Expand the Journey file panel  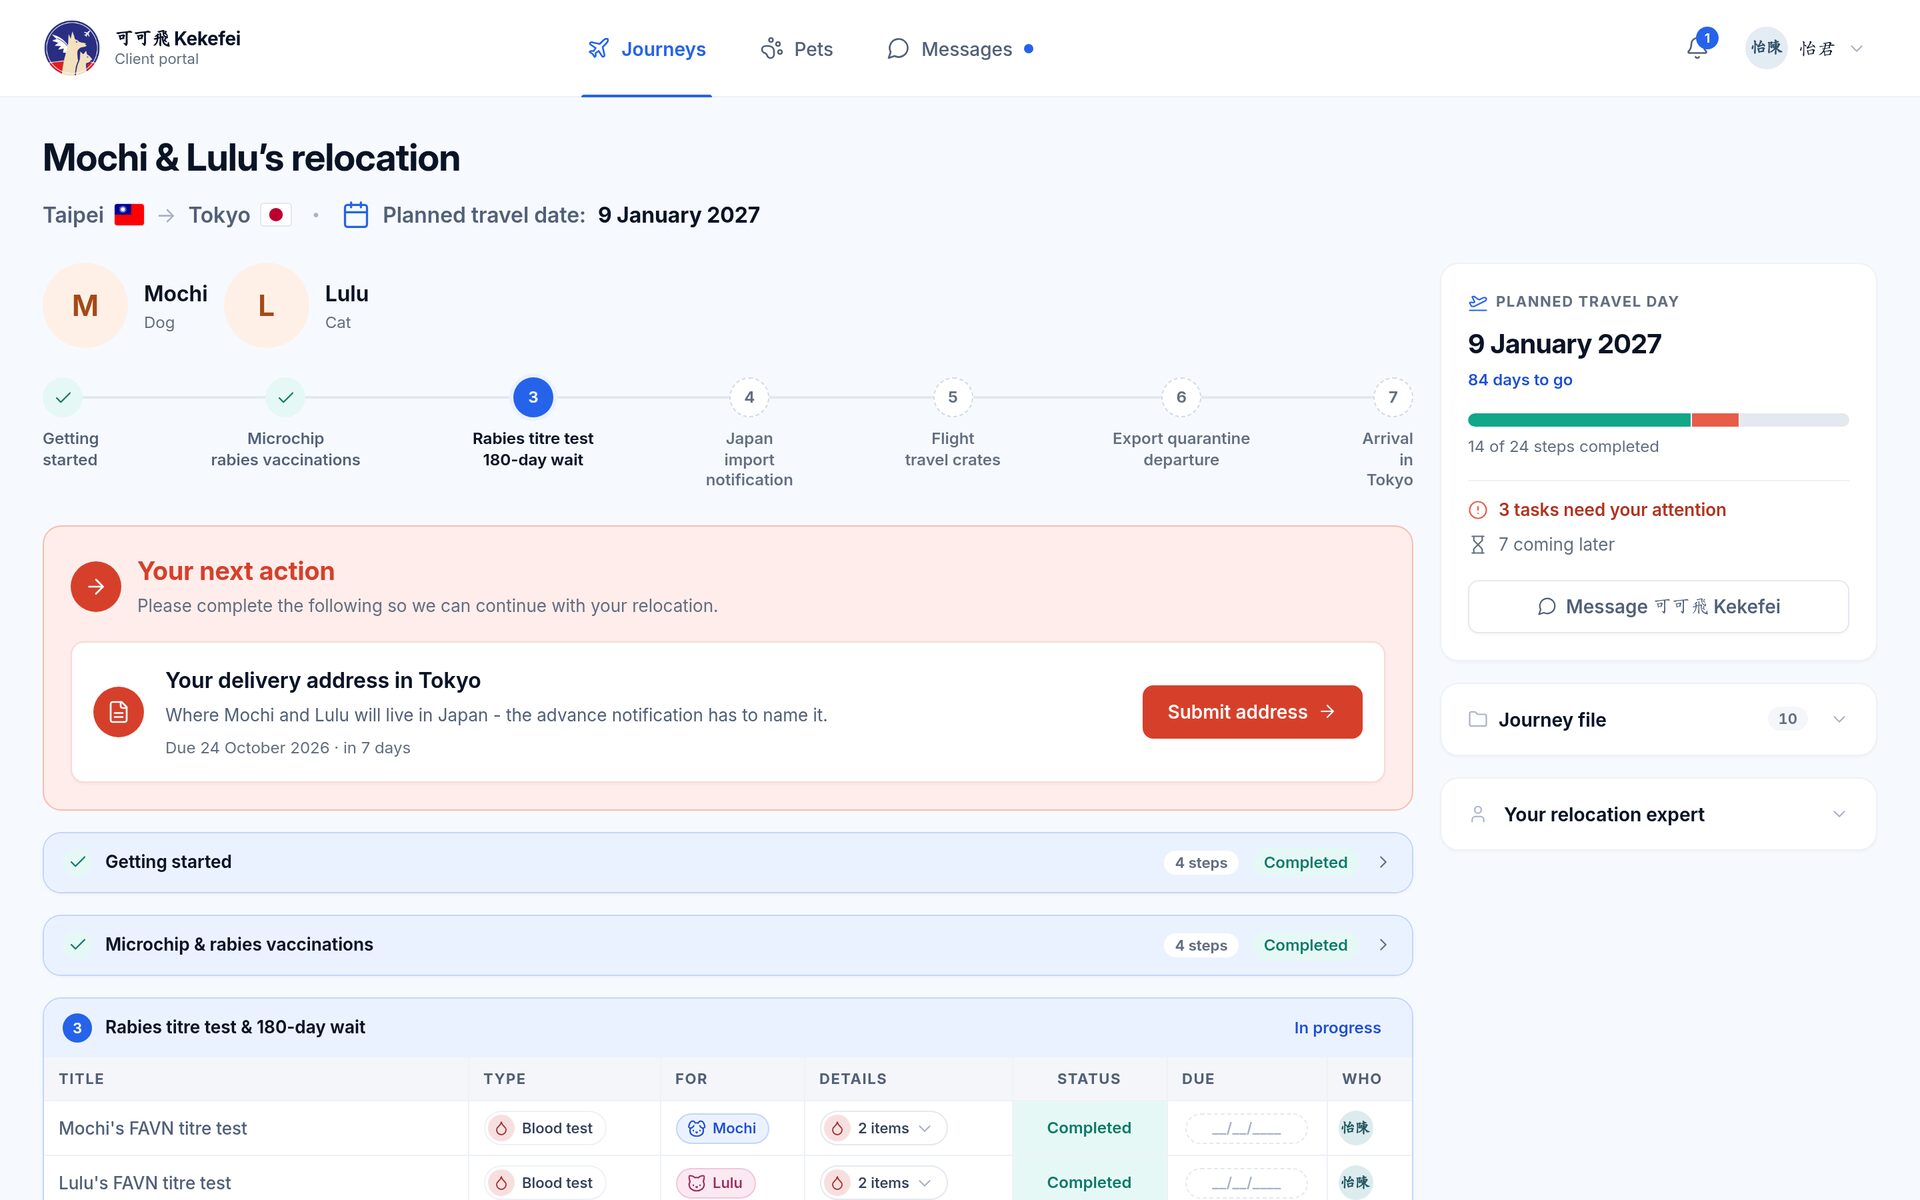coord(1658,719)
